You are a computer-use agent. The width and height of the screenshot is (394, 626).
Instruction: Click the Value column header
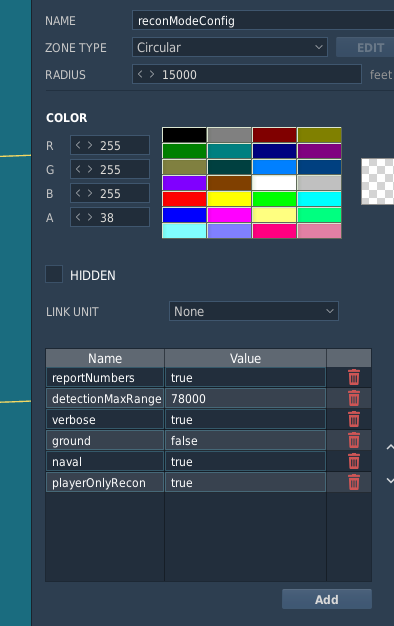point(246,358)
